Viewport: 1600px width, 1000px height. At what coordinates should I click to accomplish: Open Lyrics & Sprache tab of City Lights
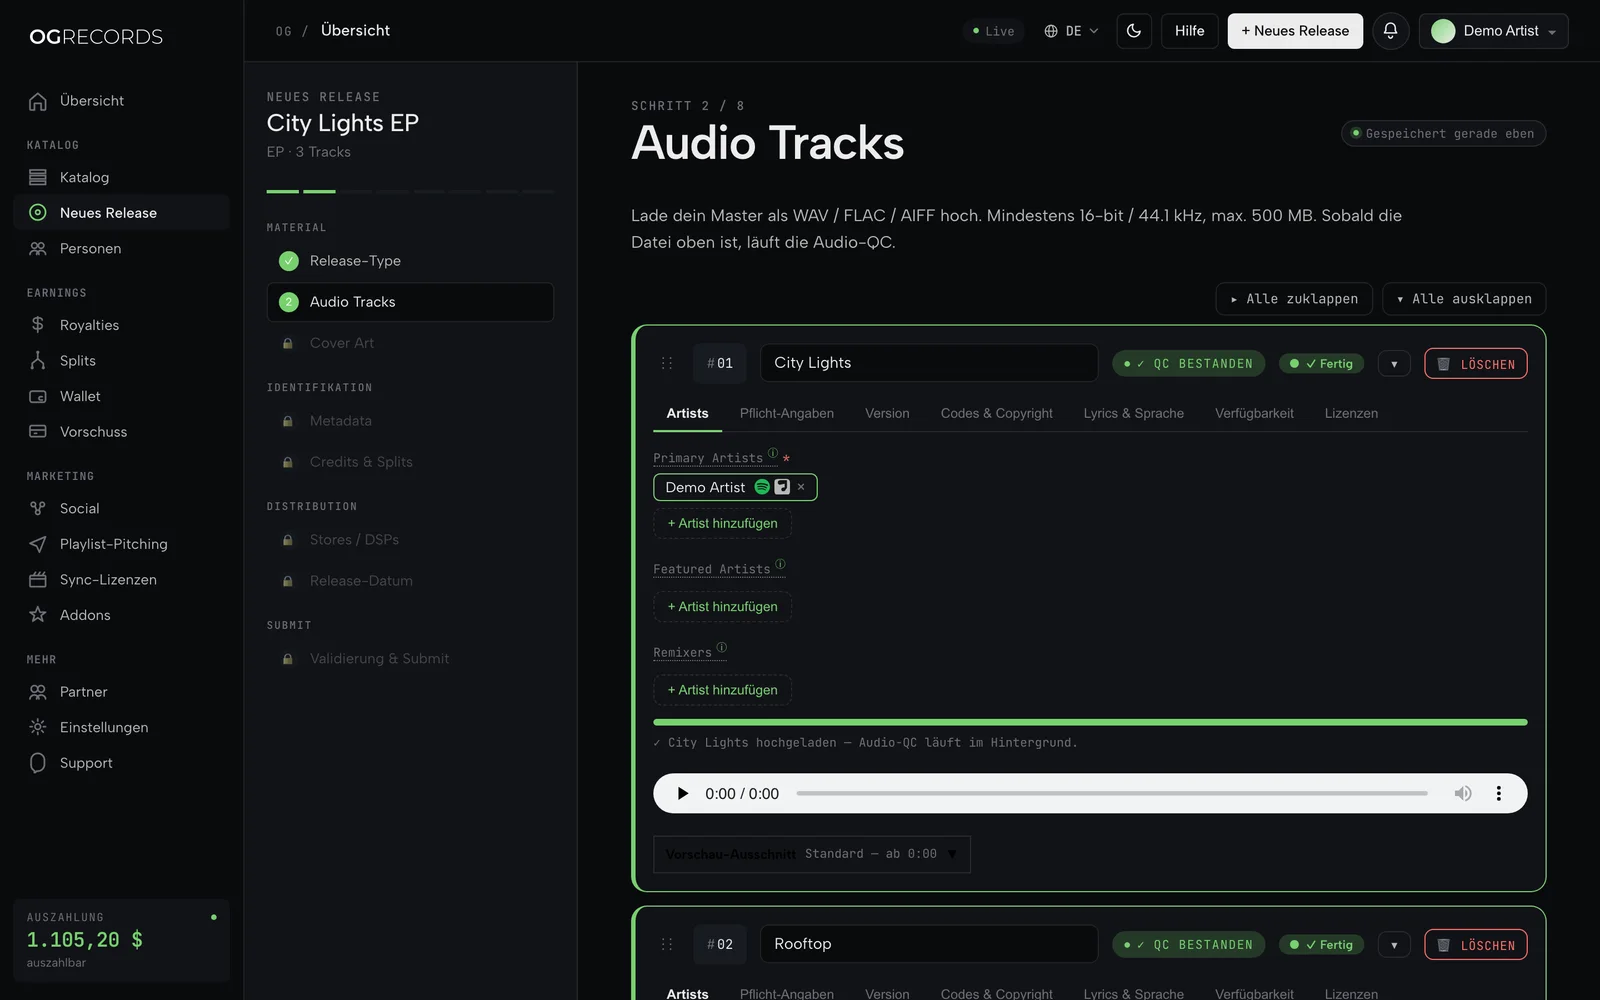(1134, 413)
